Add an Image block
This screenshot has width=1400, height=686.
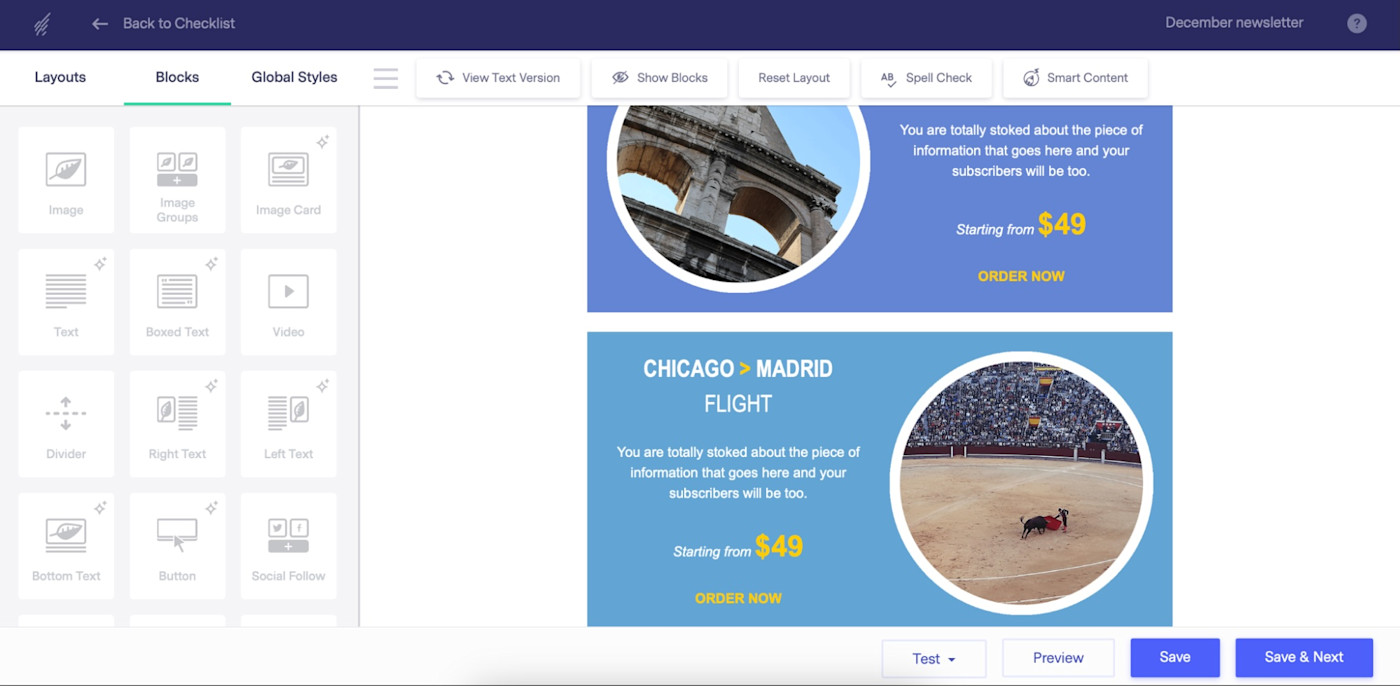[x=66, y=180]
